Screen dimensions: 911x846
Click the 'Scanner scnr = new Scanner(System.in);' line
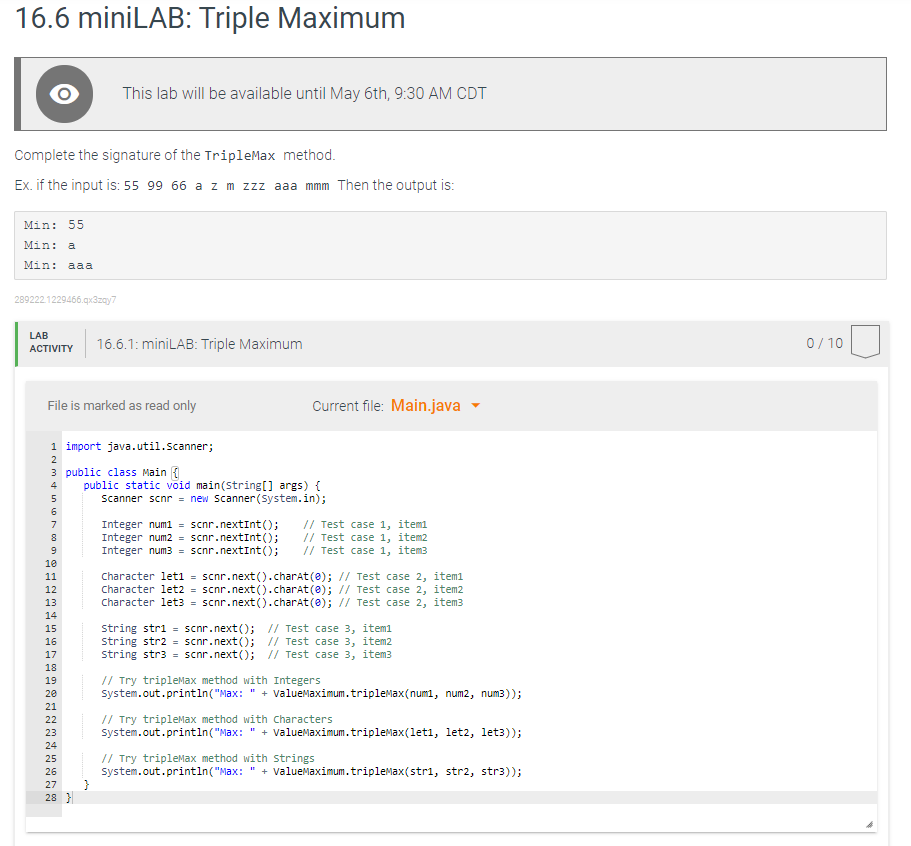[214, 499]
